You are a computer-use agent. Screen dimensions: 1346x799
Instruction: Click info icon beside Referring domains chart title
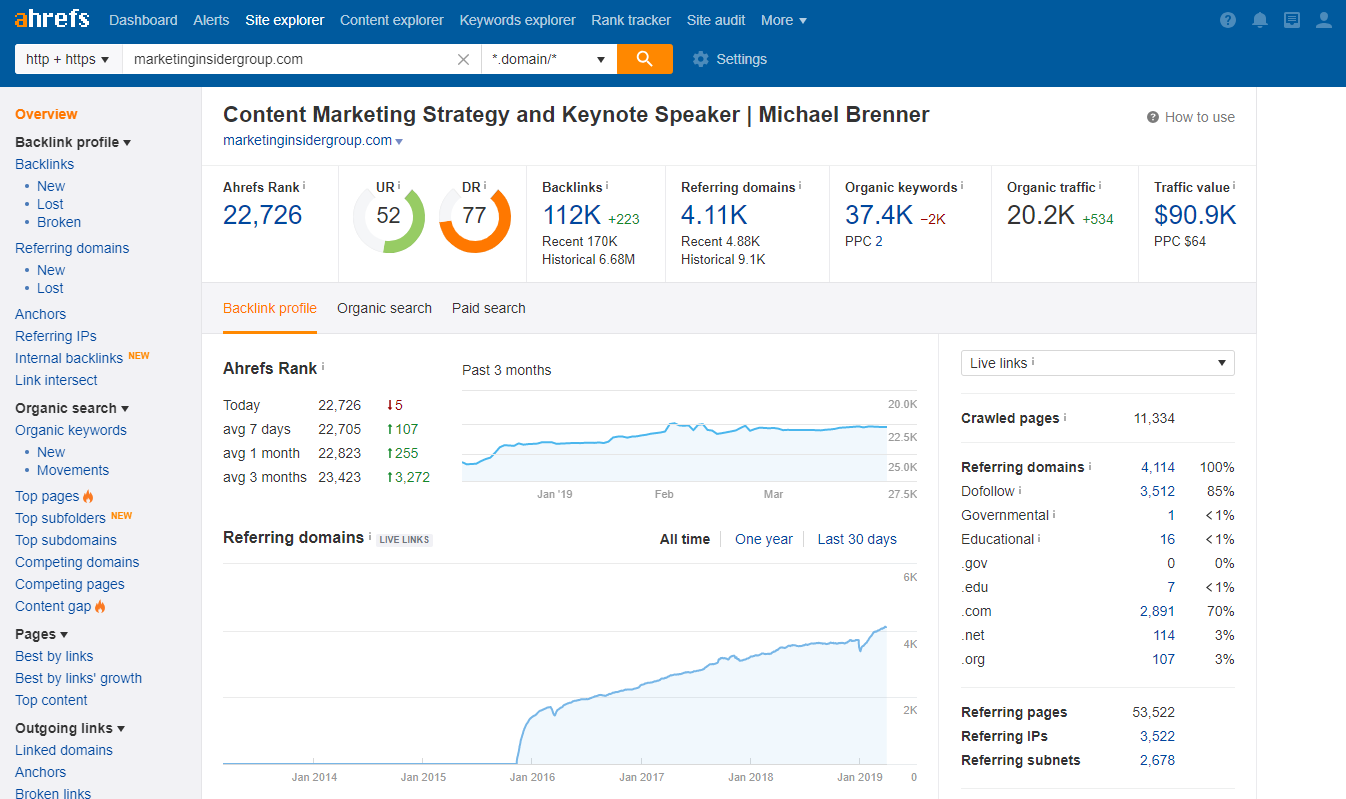pyautogui.click(x=370, y=536)
